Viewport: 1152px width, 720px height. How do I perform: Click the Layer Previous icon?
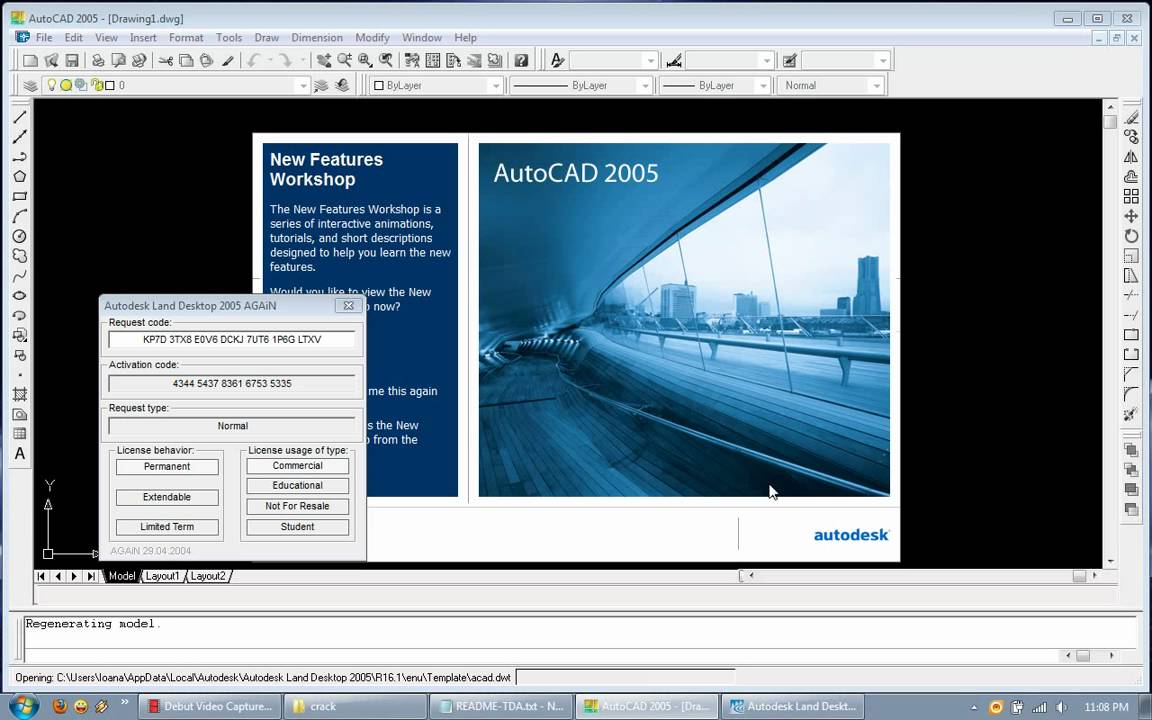342,85
